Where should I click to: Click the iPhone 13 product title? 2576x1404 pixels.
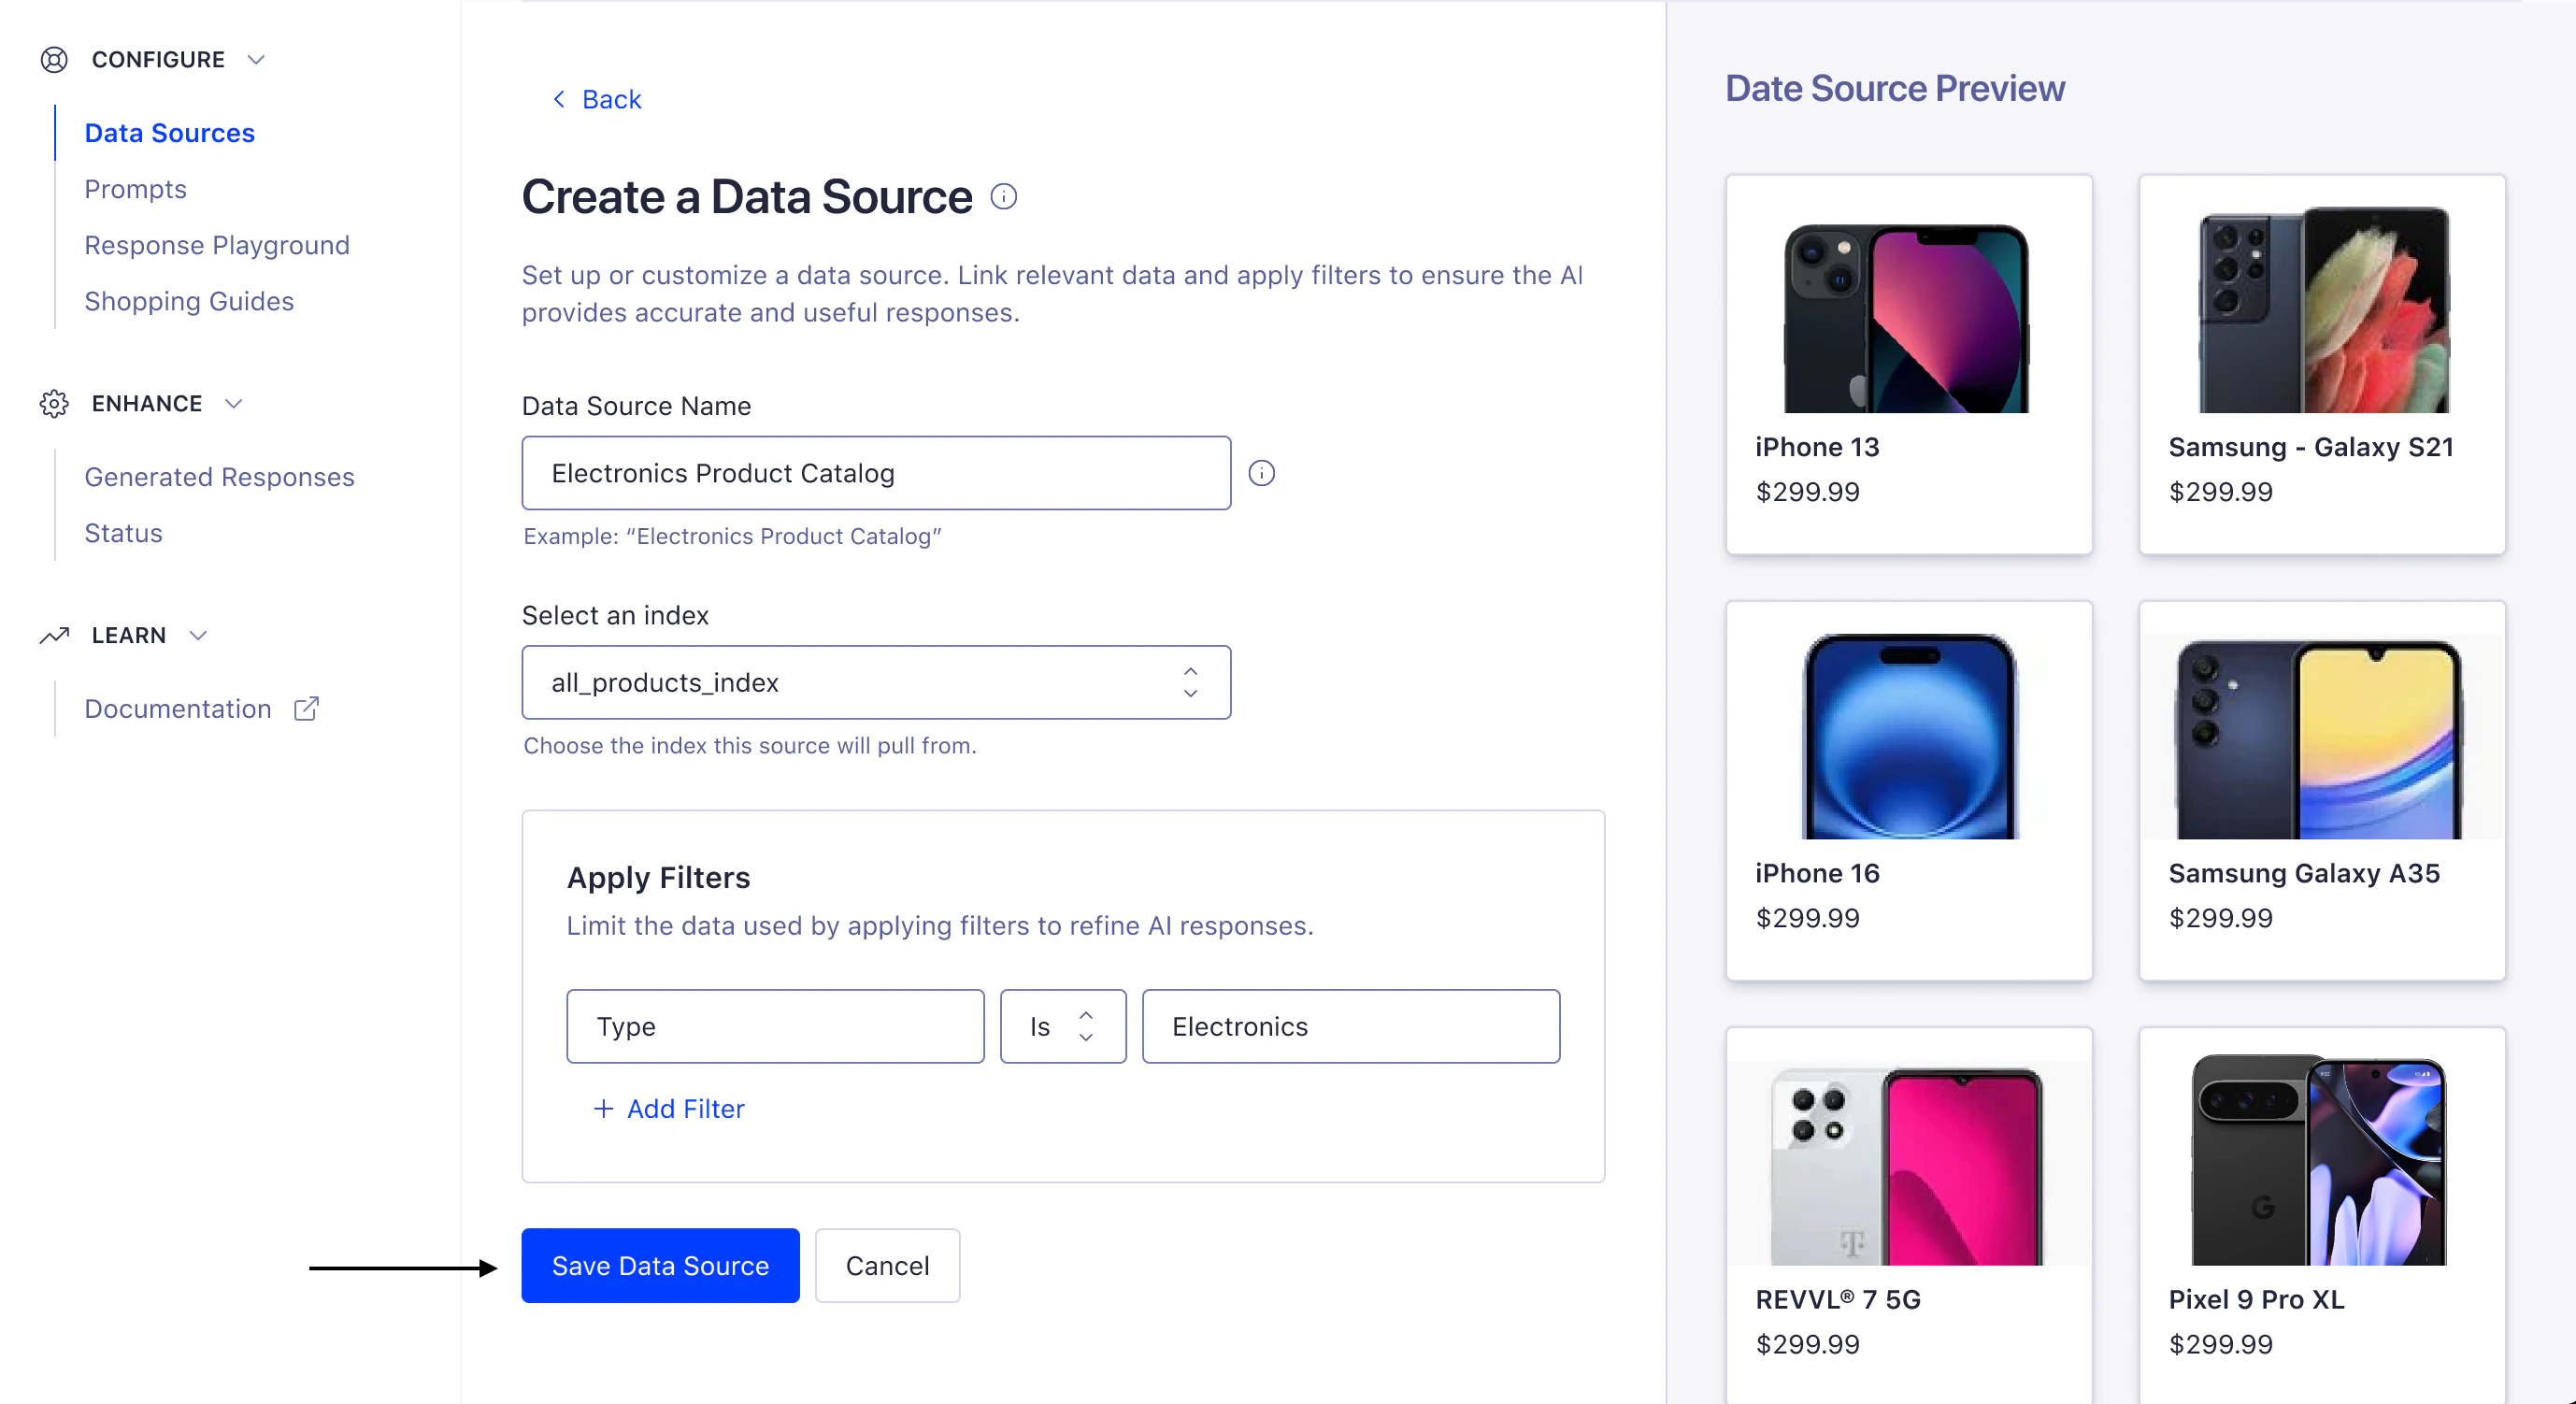pyautogui.click(x=1817, y=447)
